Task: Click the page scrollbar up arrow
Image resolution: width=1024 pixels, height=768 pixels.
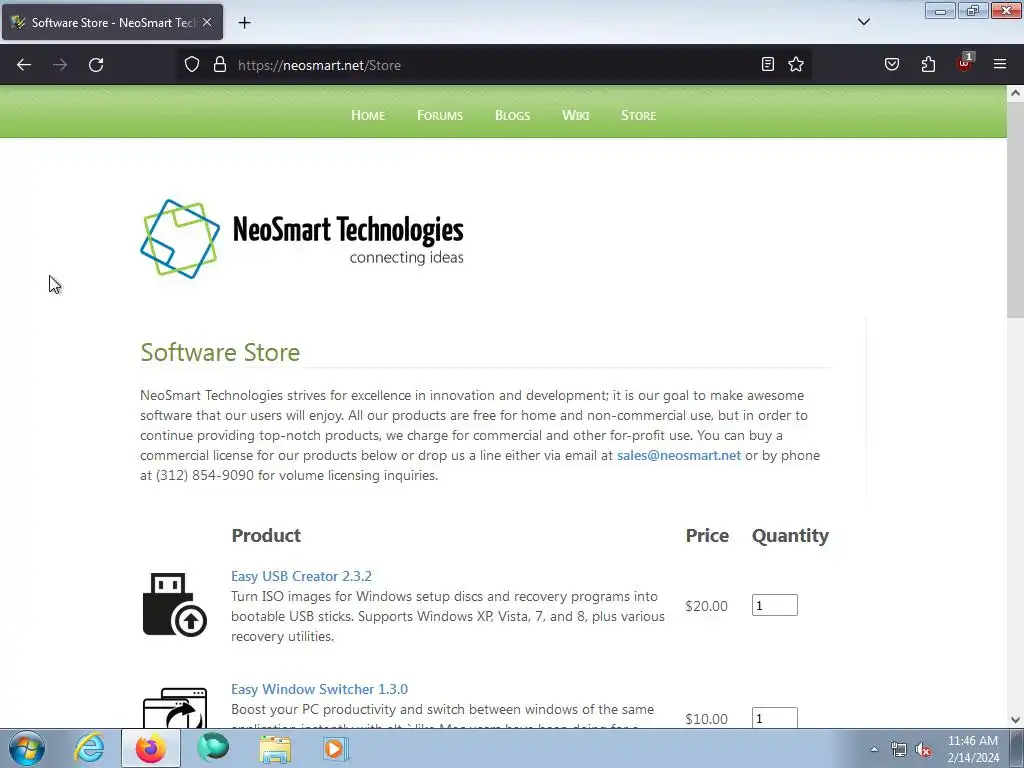Action: click(1016, 93)
